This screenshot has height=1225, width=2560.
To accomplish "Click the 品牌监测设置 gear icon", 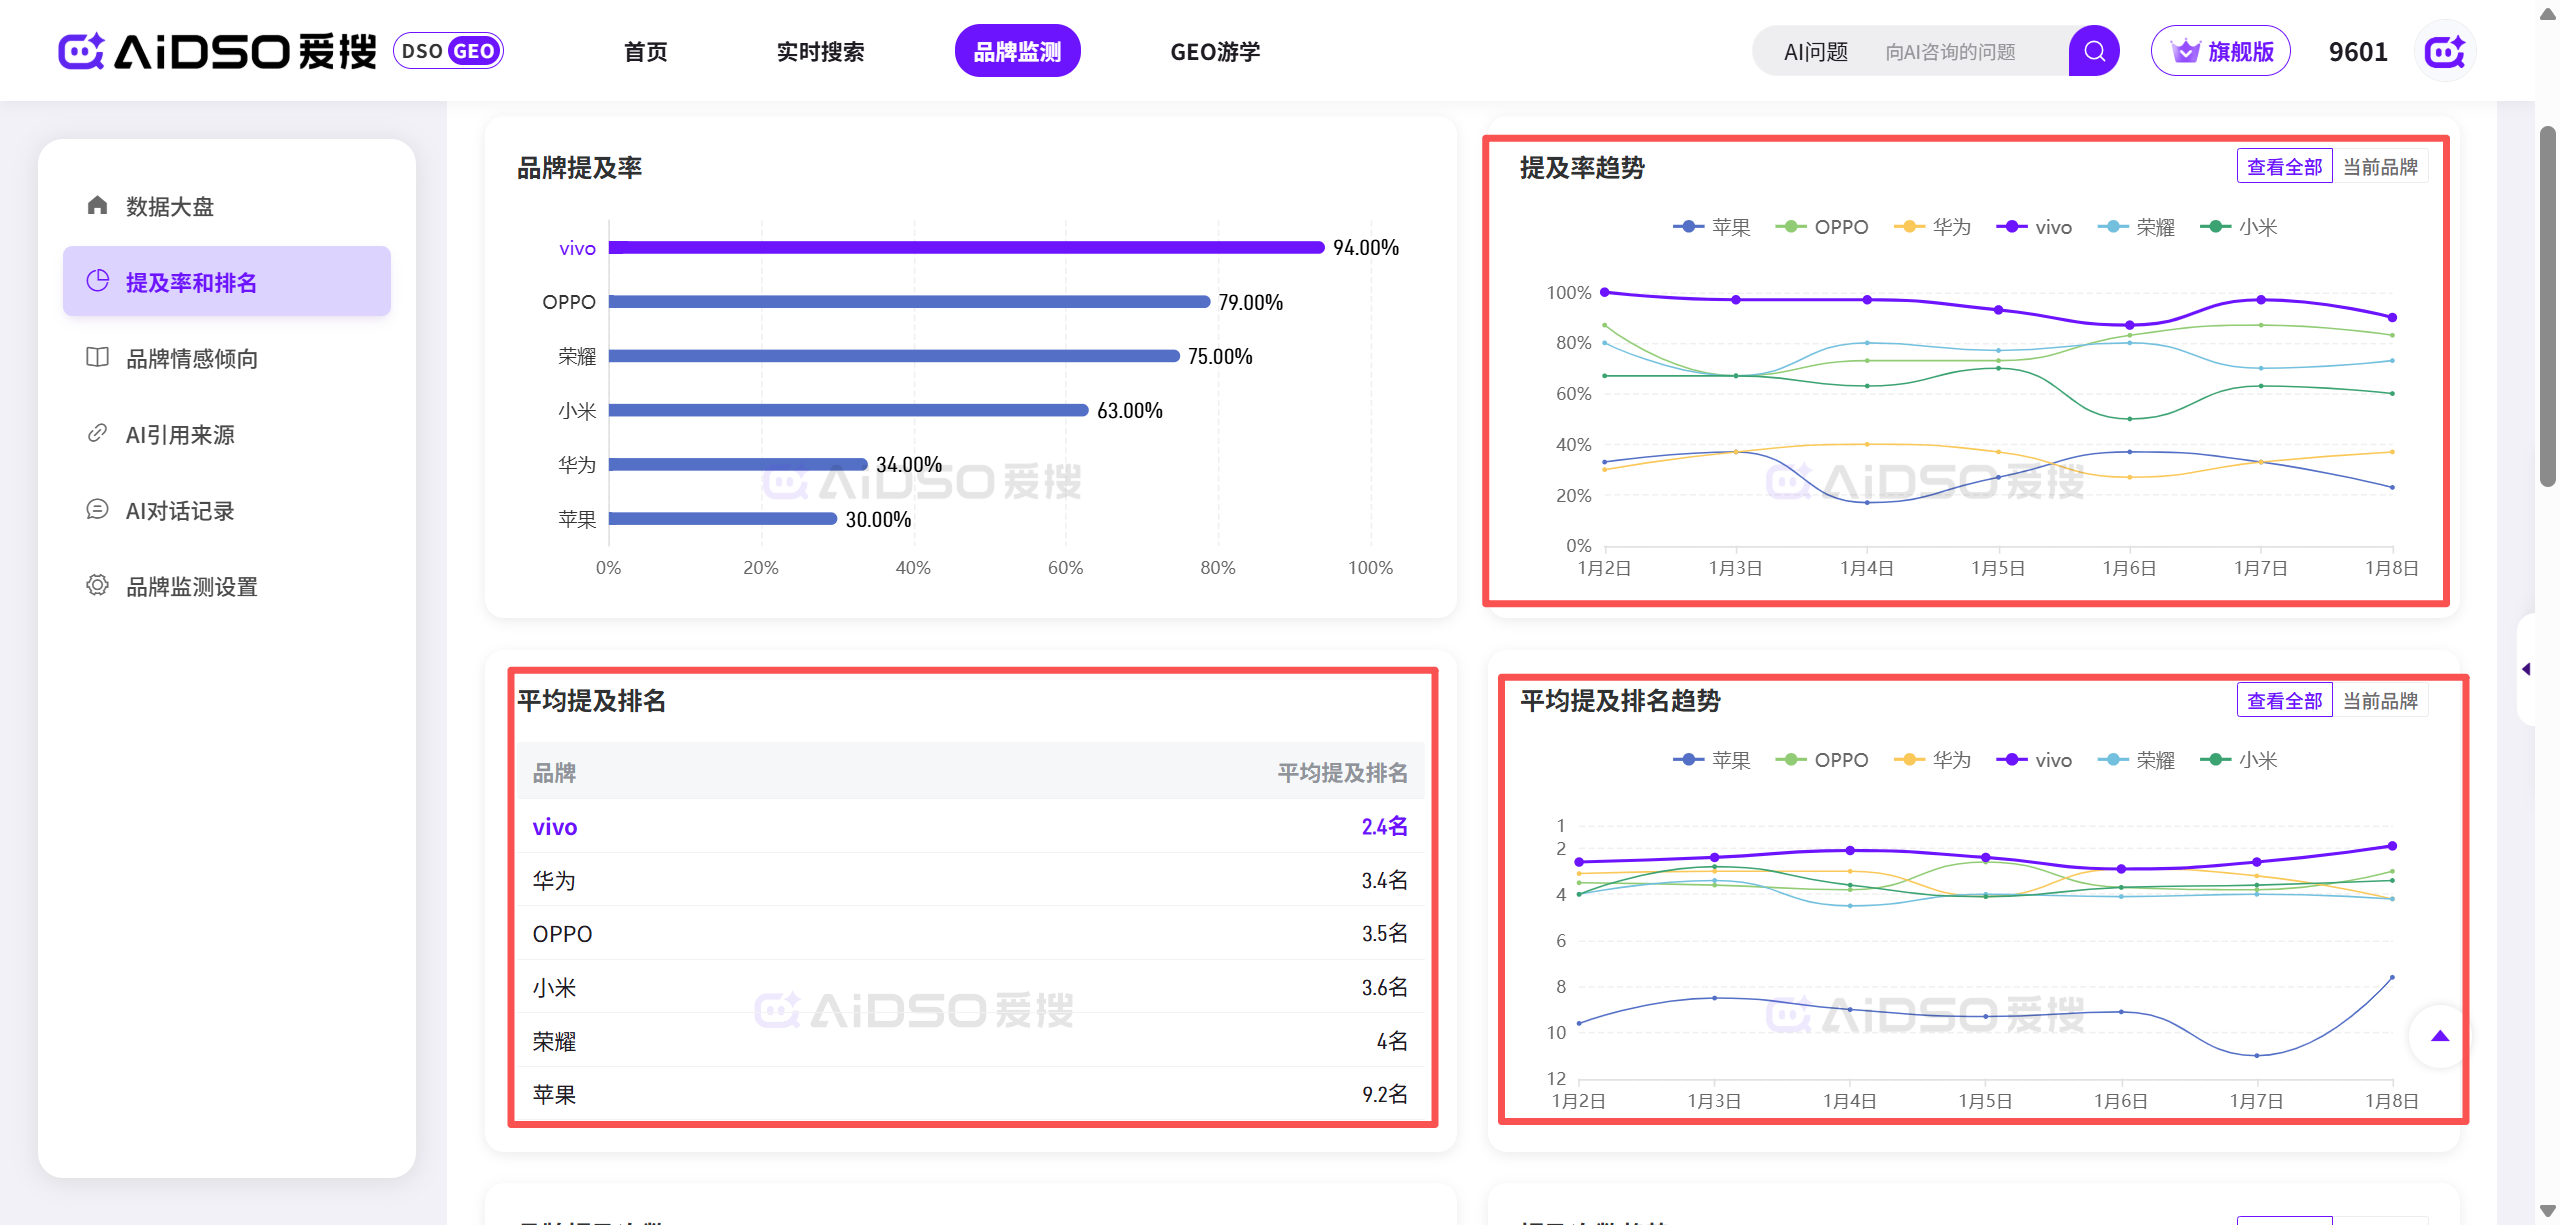I will [x=97, y=586].
